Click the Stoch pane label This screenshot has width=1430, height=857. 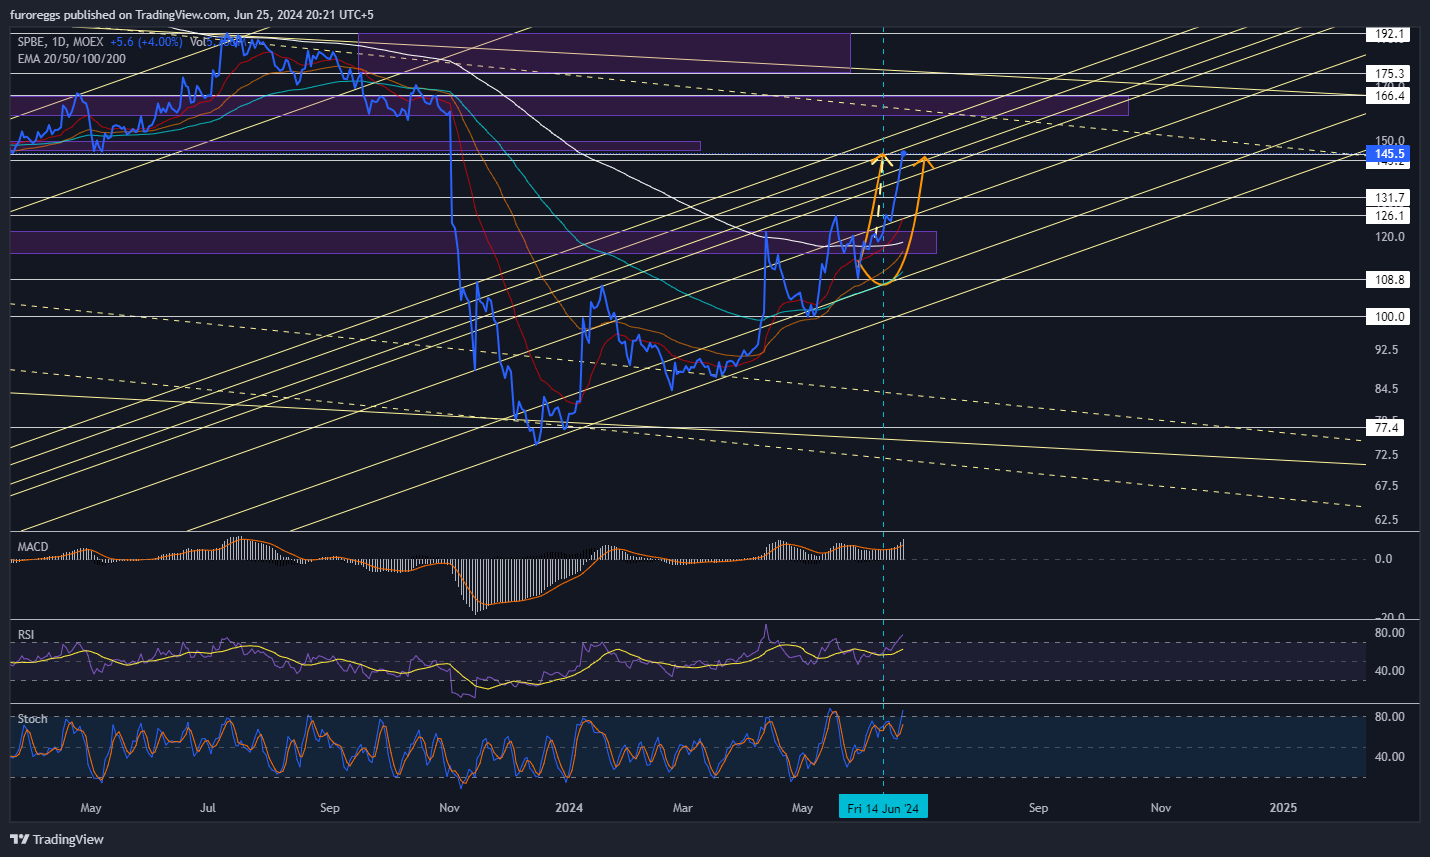32,719
